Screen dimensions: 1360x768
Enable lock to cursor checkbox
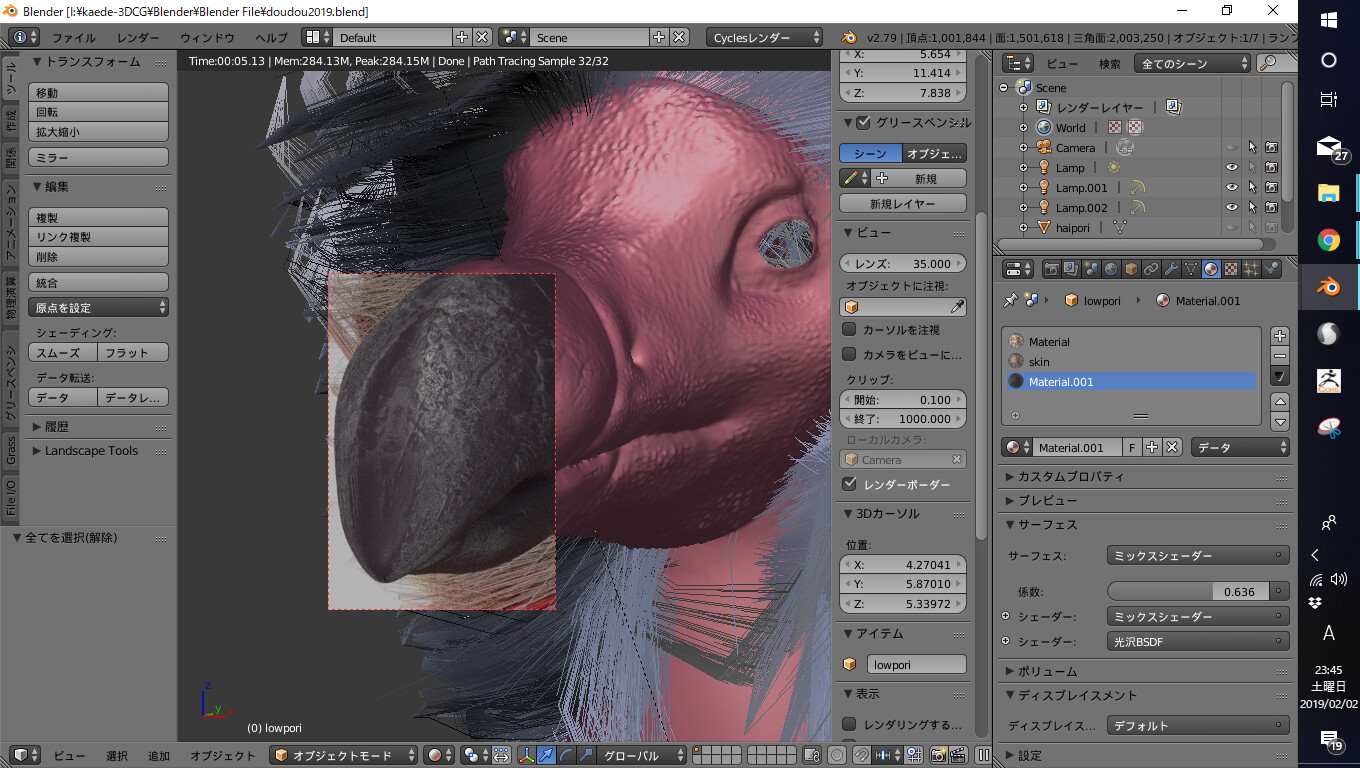coord(849,329)
